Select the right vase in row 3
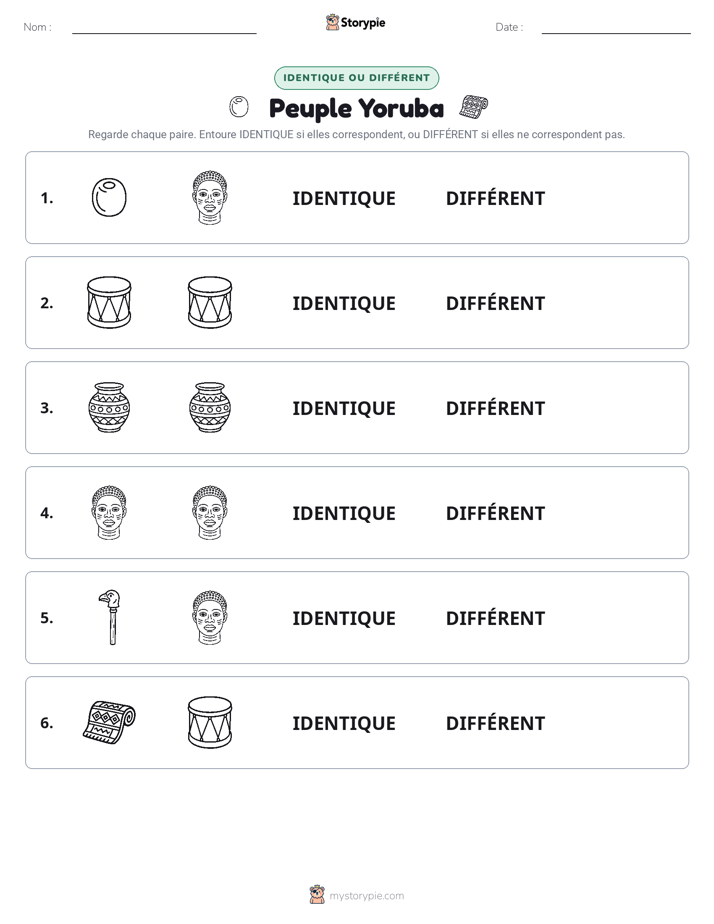The image size is (714, 924). coord(210,408)
